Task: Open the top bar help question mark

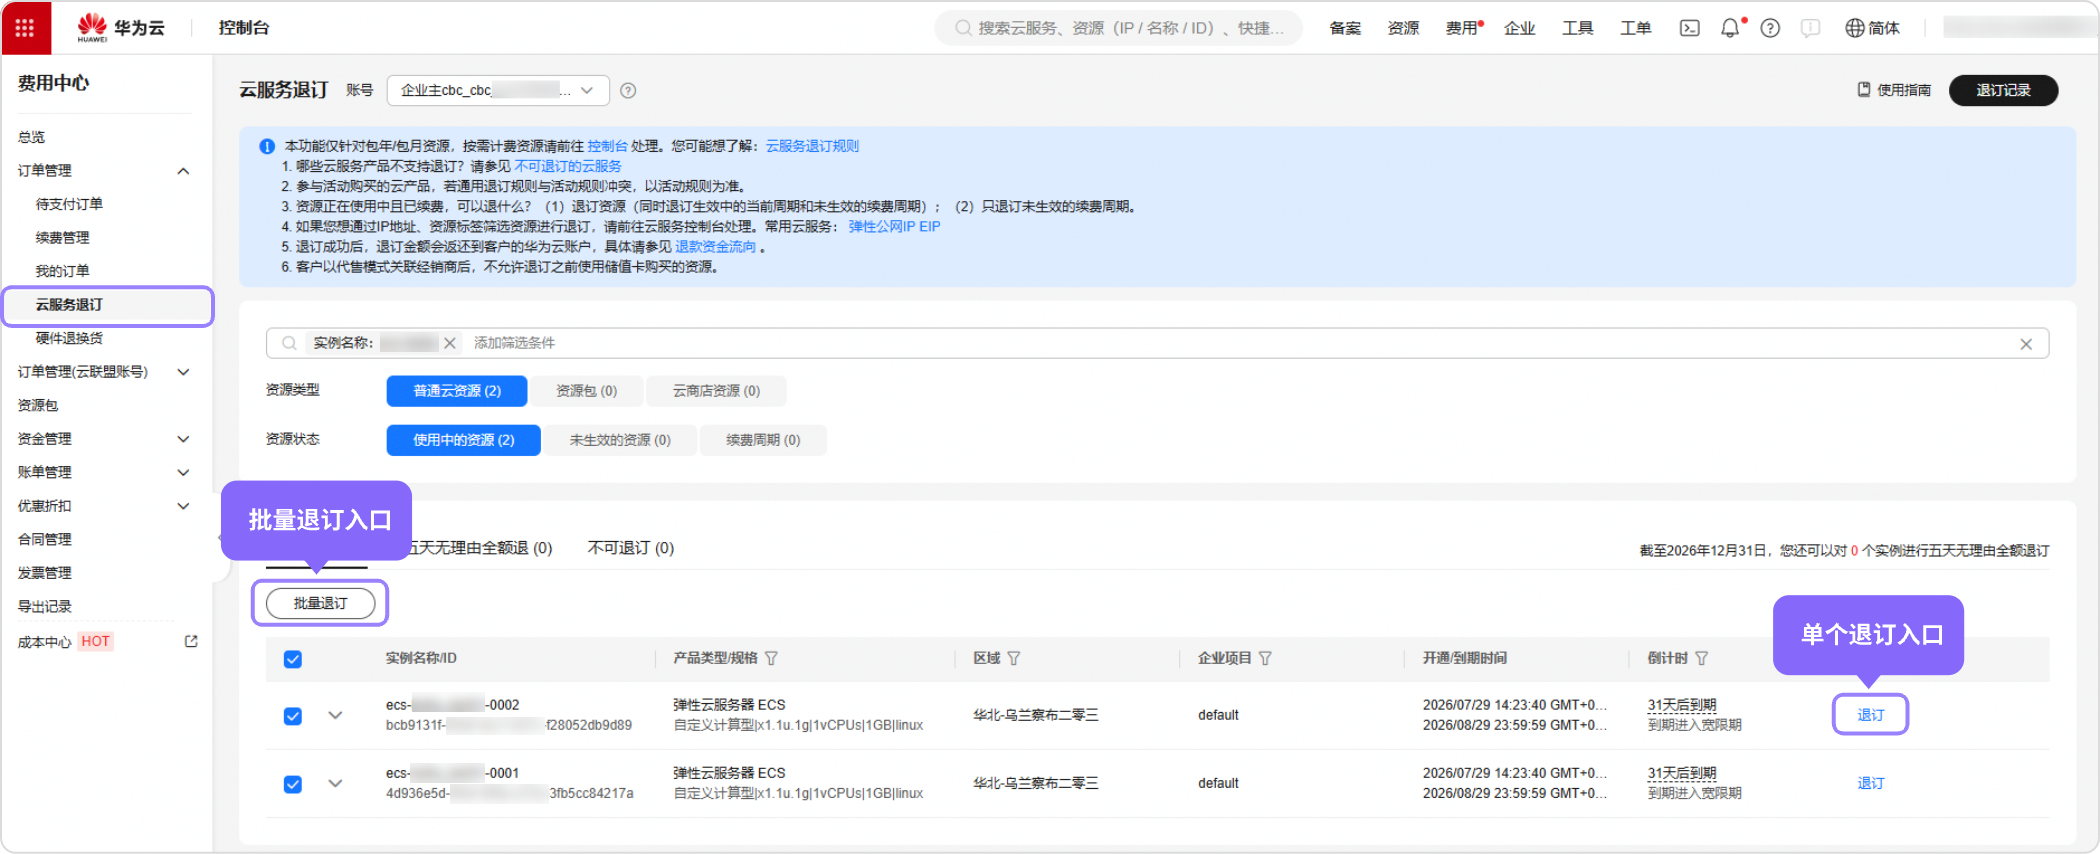Action: coord(1770,28)
